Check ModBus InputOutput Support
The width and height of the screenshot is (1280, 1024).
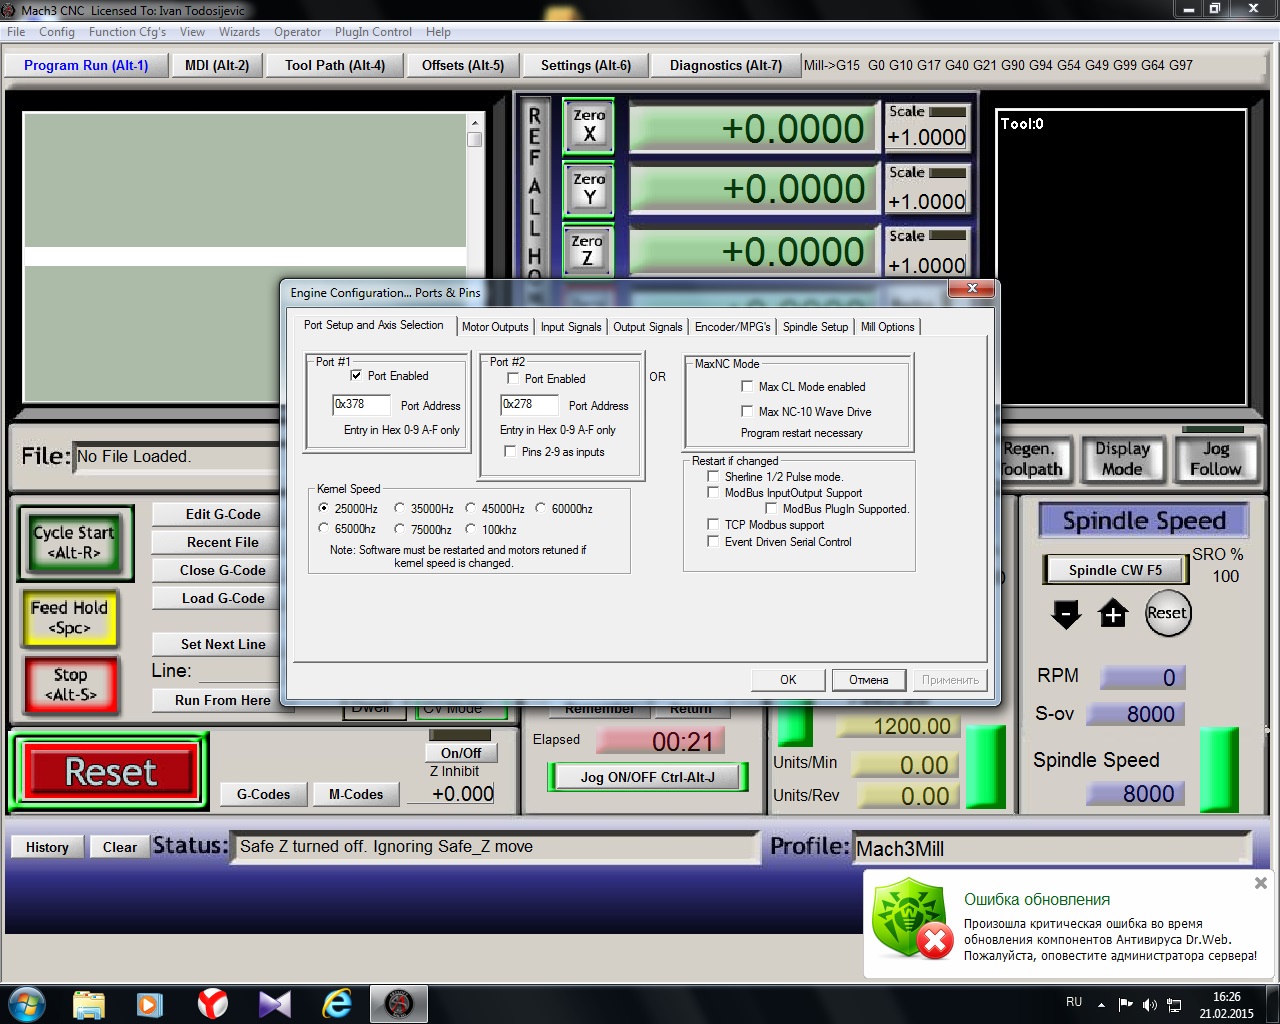pyautogui.click(x=713, y=492)
